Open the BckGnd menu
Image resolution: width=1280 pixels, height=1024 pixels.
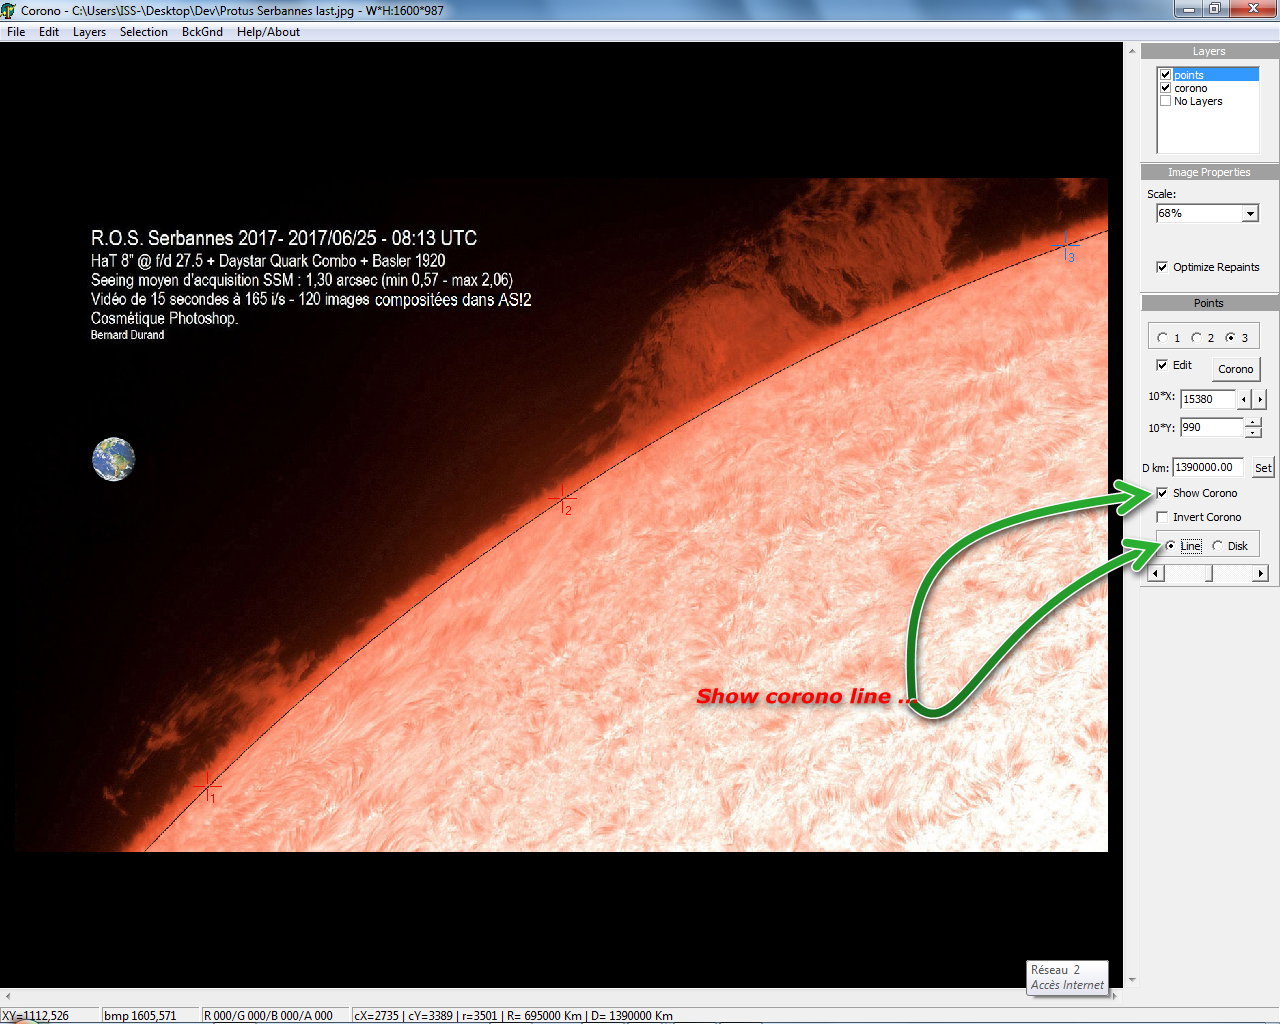(202, 32)
